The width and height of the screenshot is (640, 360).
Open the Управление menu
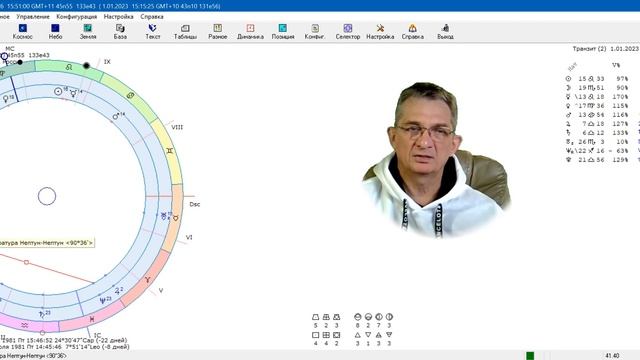coord(33,17)
